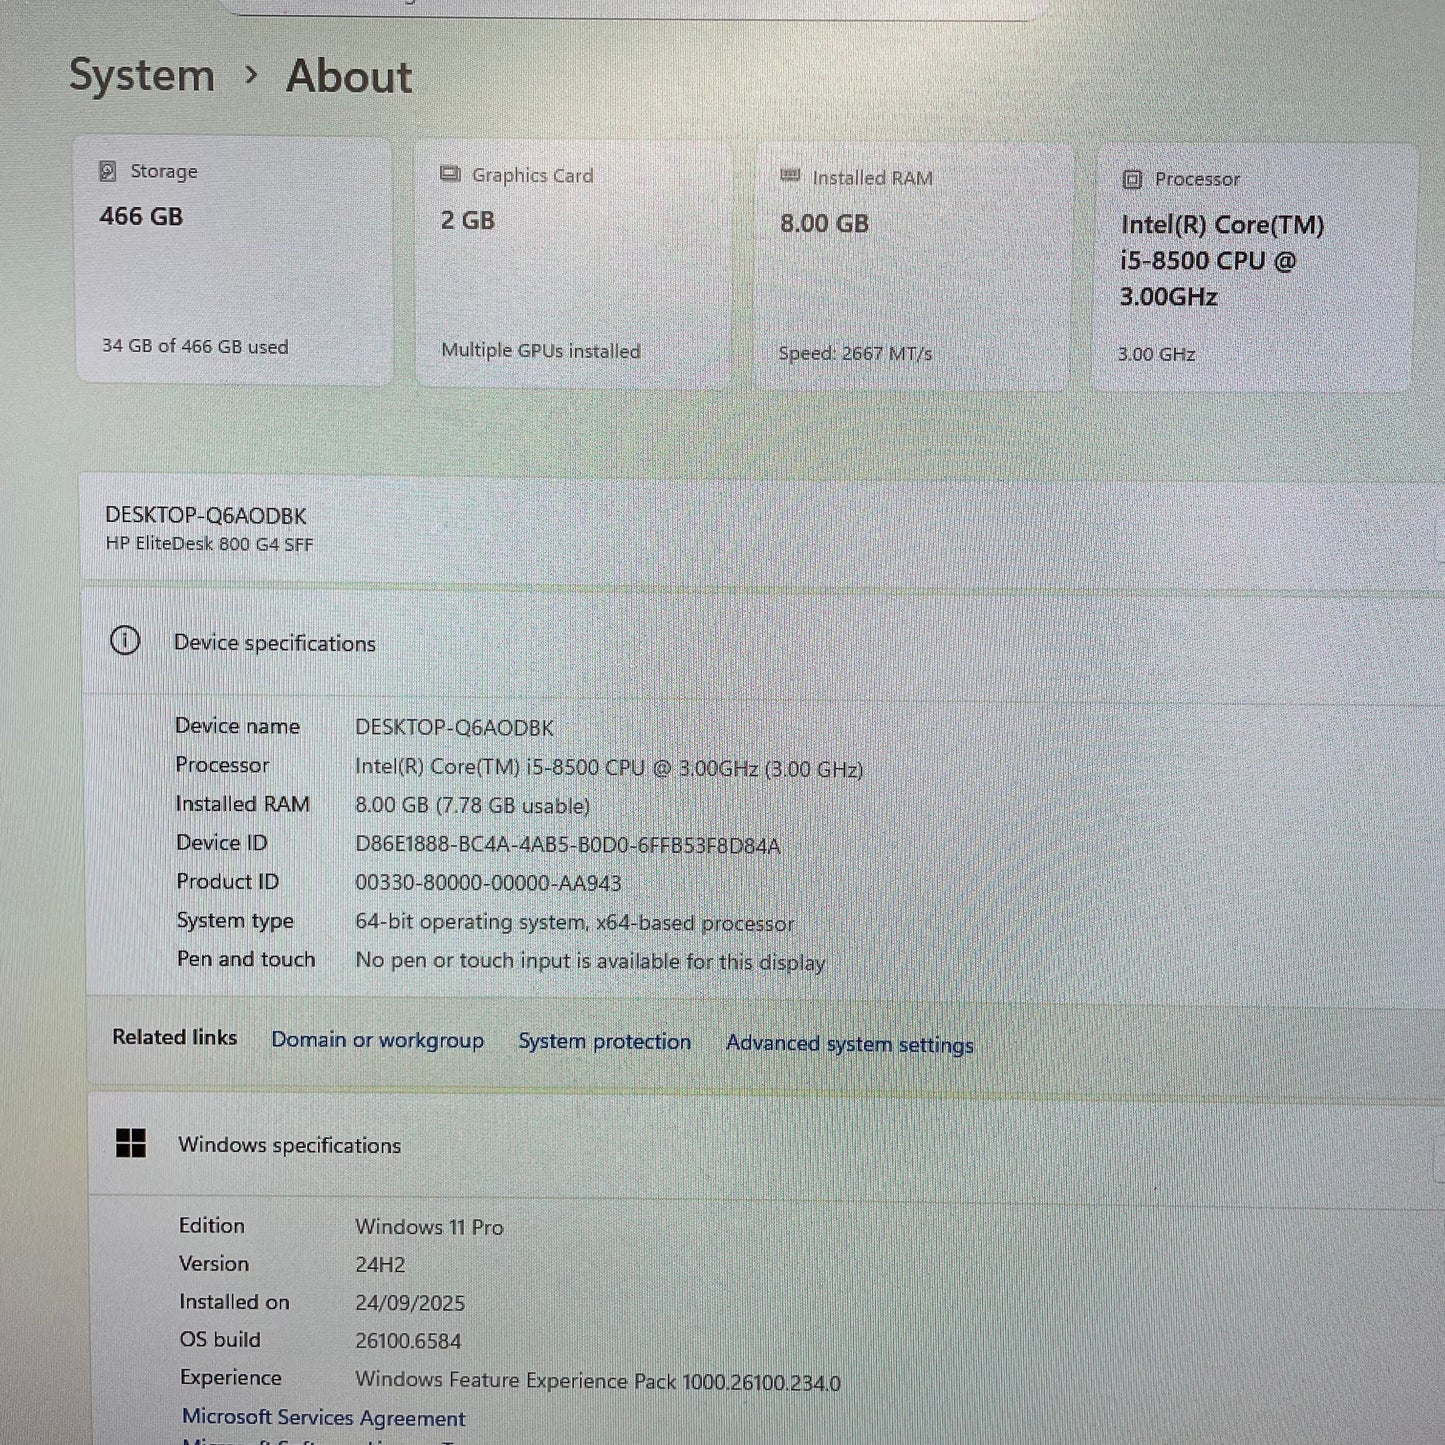Viewport: 1445px width, 1445px height.
Task: Open System protection
Action: [604, 1041]
